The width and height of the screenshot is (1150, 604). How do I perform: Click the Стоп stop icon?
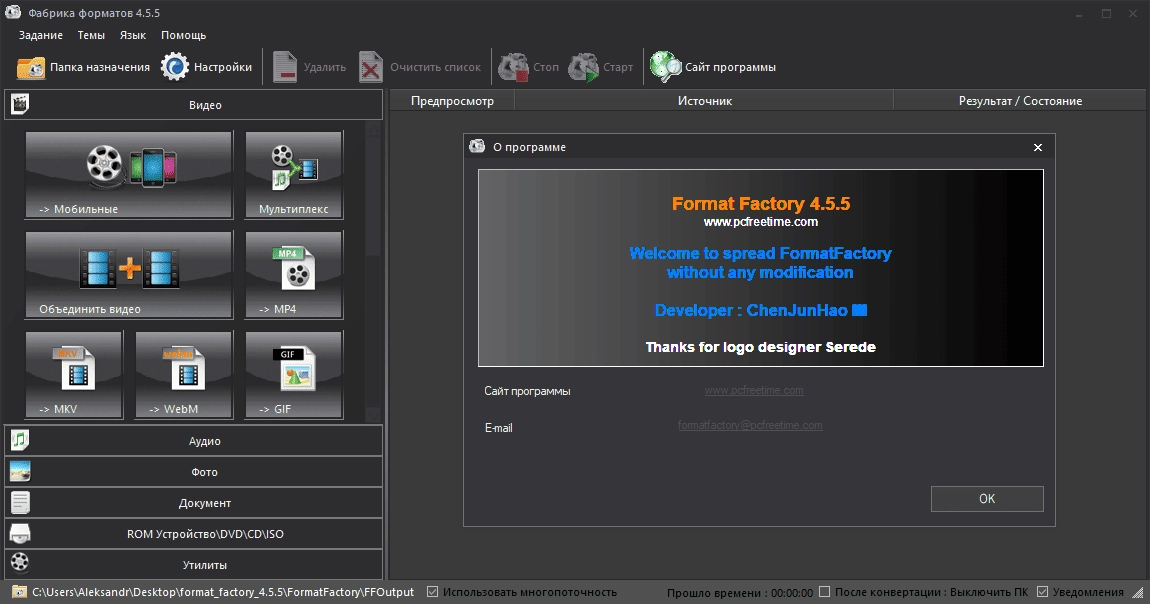[x=513, y=67]
